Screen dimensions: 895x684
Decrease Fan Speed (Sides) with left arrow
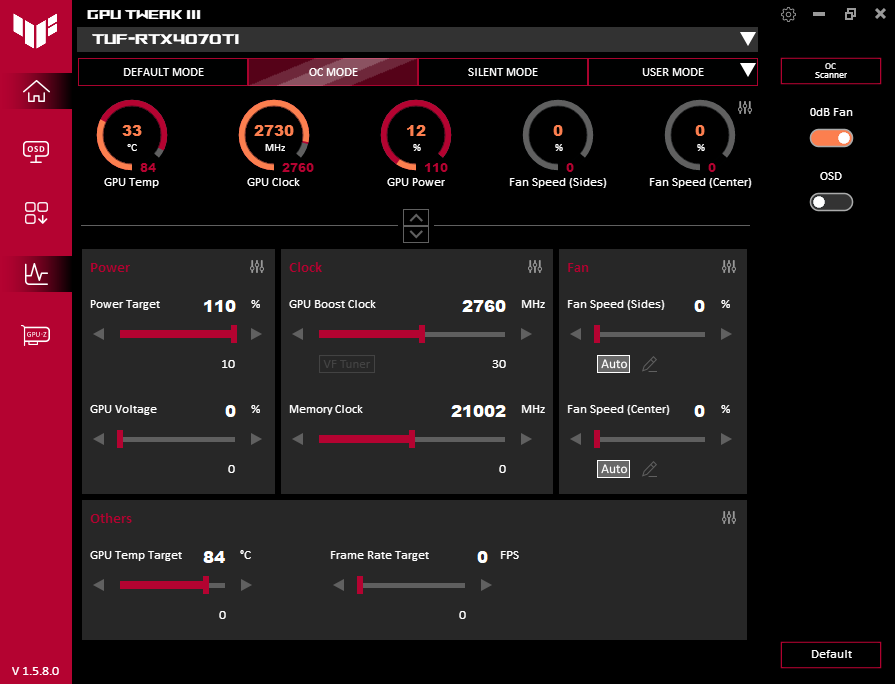(575, 334)
